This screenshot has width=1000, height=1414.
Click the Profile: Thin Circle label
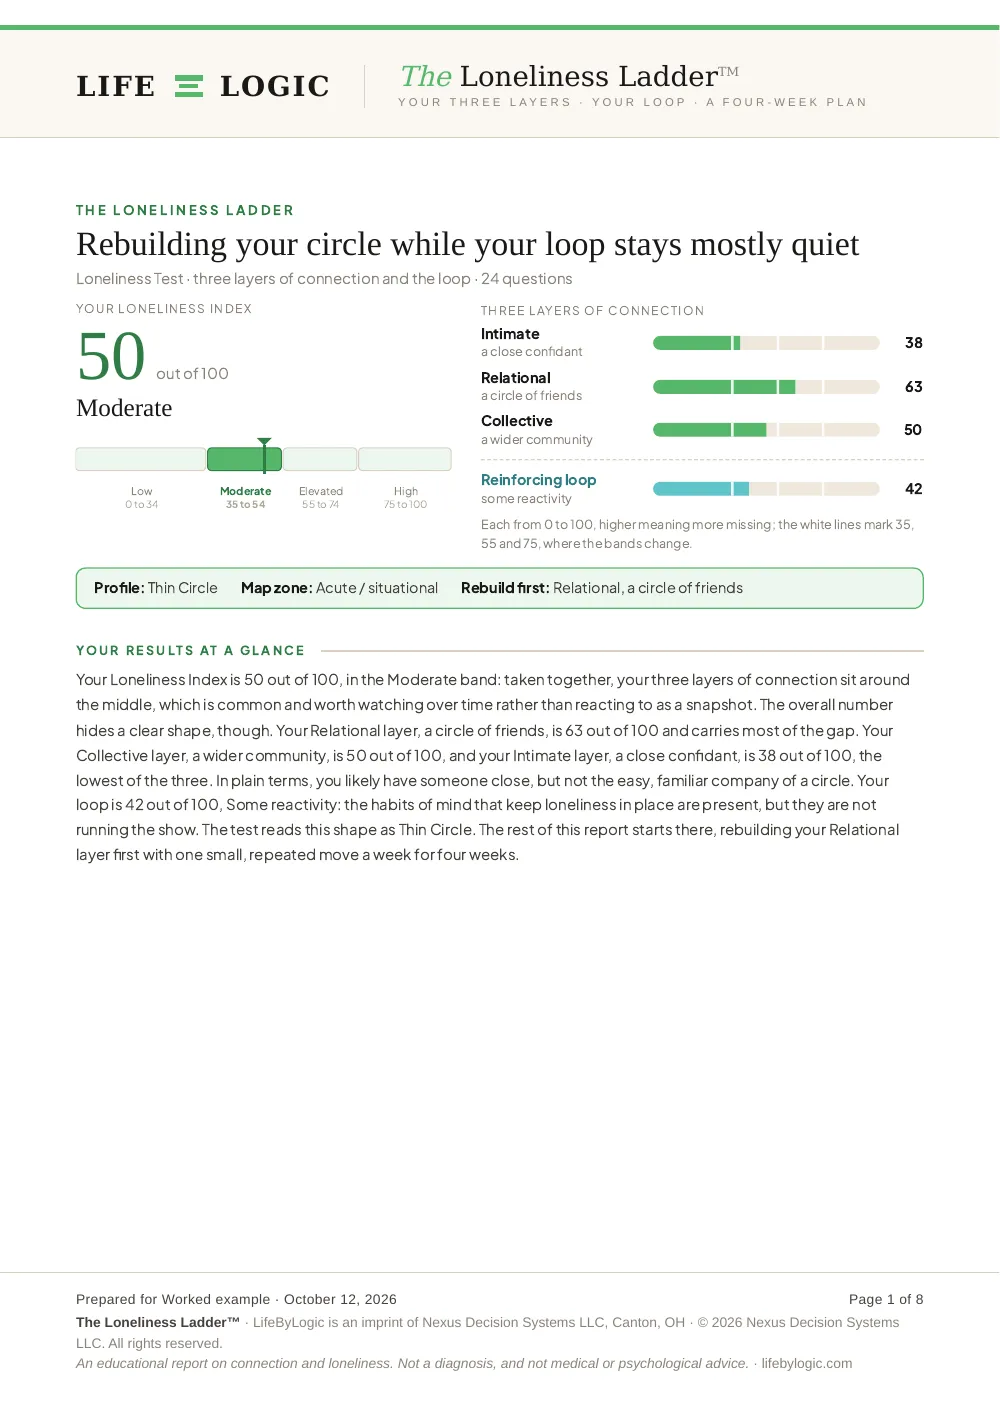tap(156, 588)
